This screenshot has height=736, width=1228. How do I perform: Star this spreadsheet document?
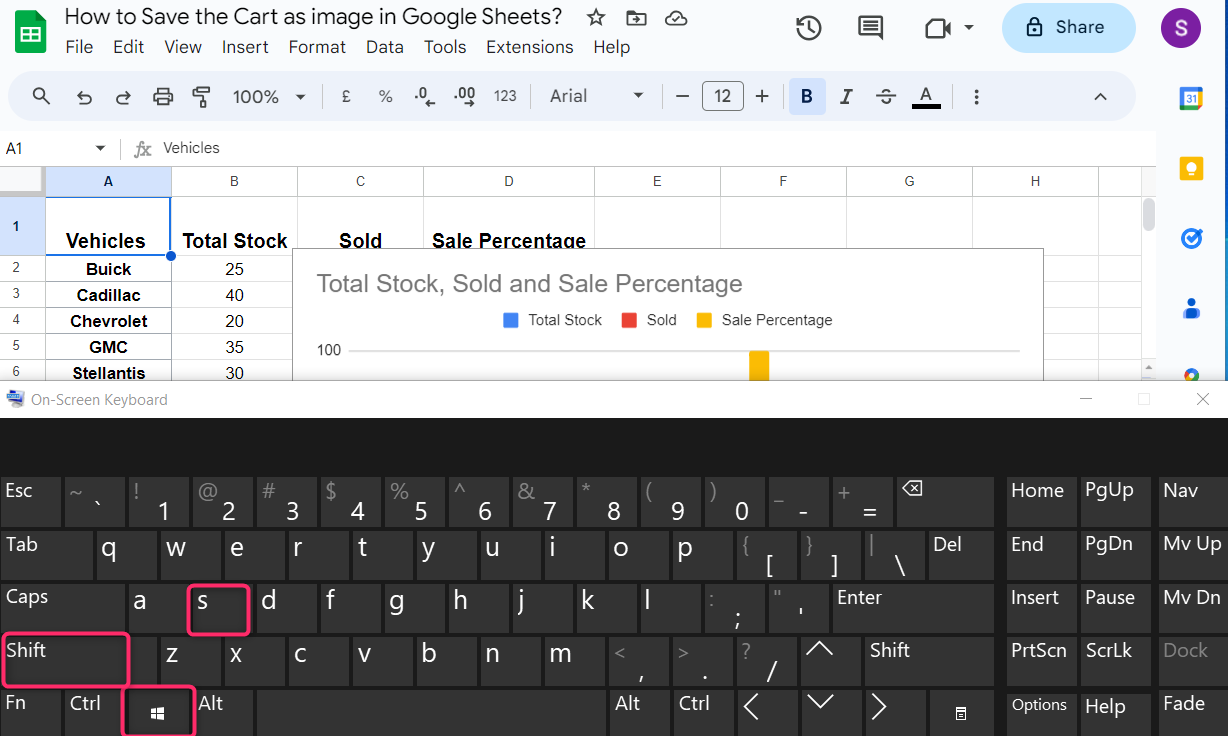coord(596,18)
